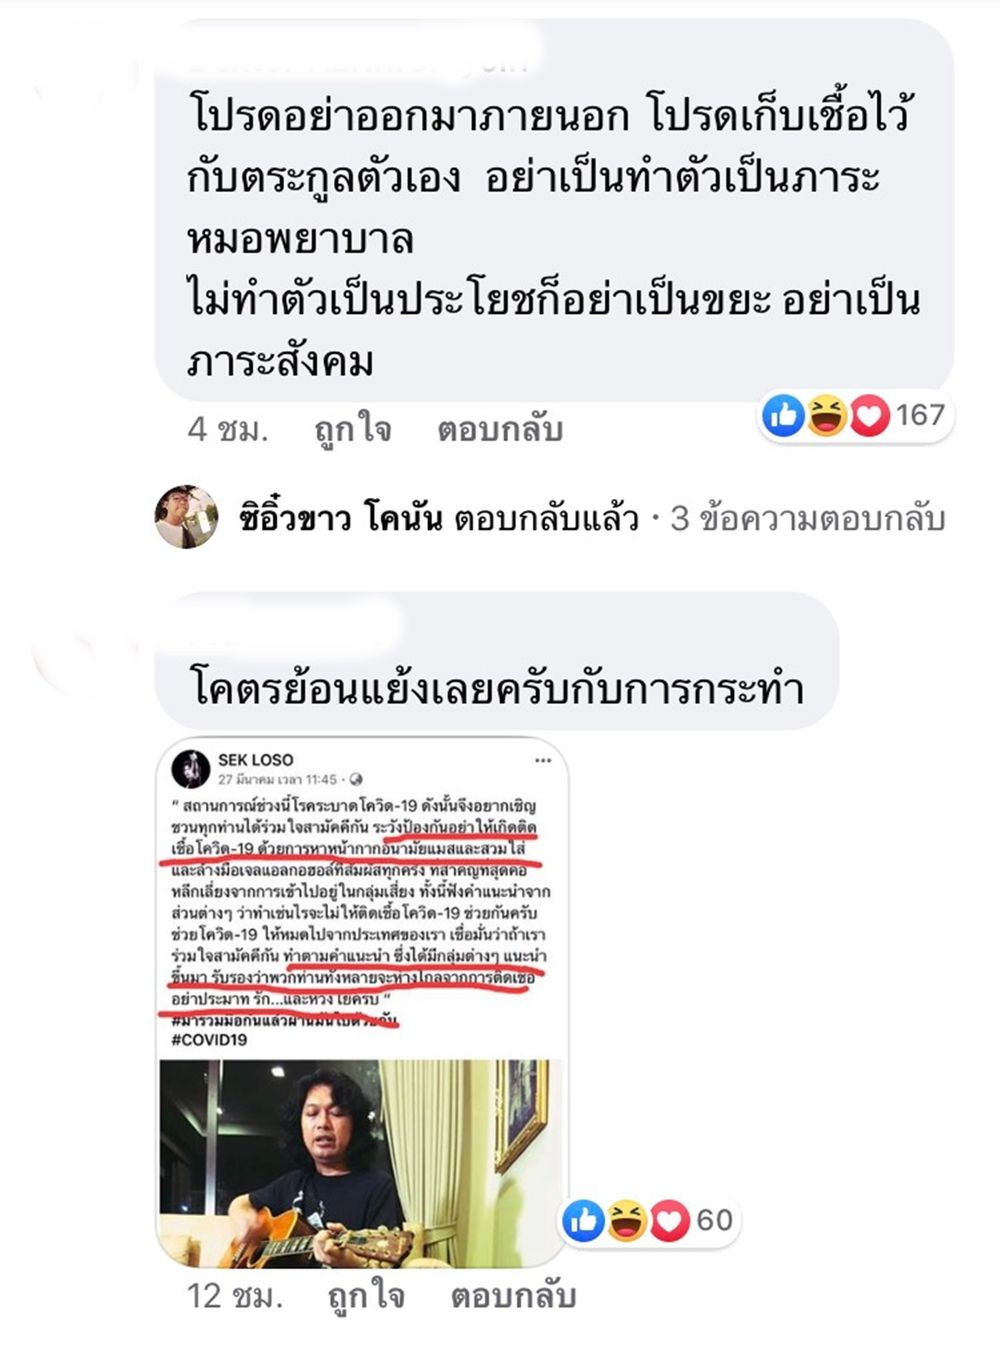
Task: Open the three-dot menu on SEK LOSO post
Action: [543, 760]
